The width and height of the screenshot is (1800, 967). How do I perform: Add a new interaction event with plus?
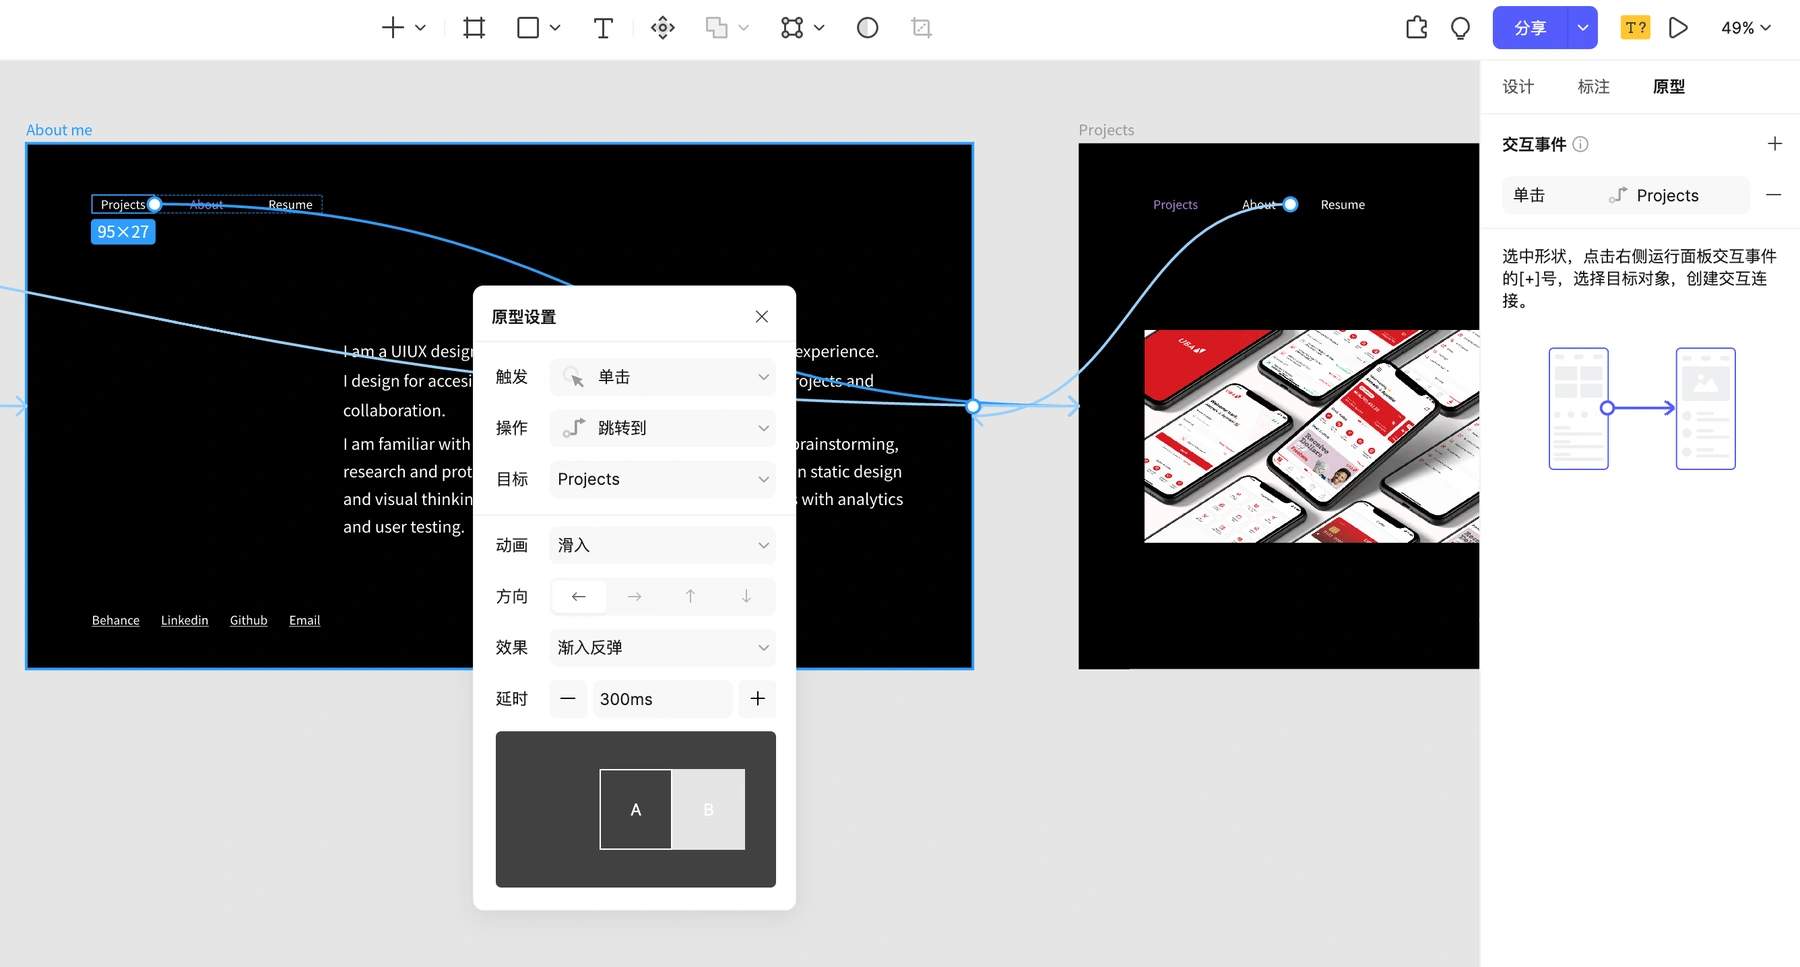click(x=1775, y=144)
